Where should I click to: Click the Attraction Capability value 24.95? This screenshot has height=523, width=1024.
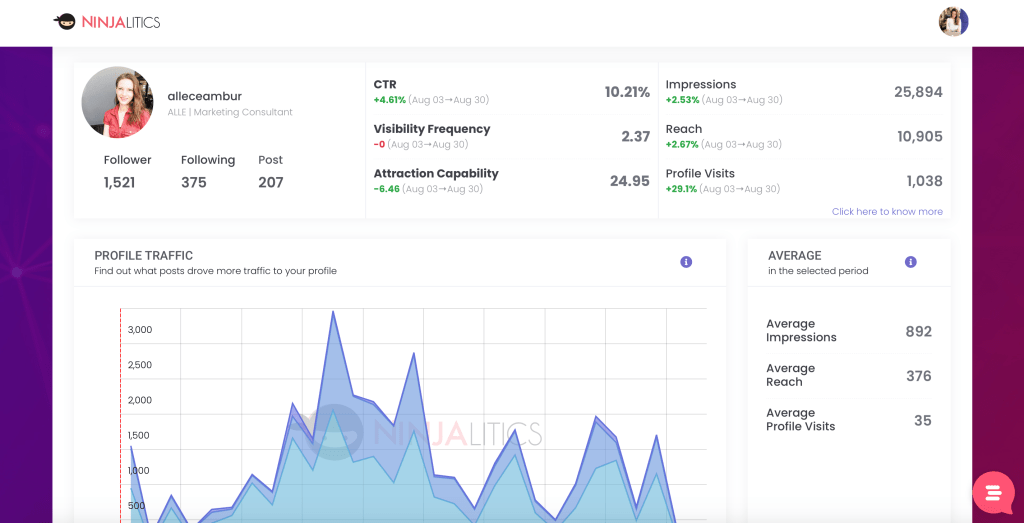(630, 181)
